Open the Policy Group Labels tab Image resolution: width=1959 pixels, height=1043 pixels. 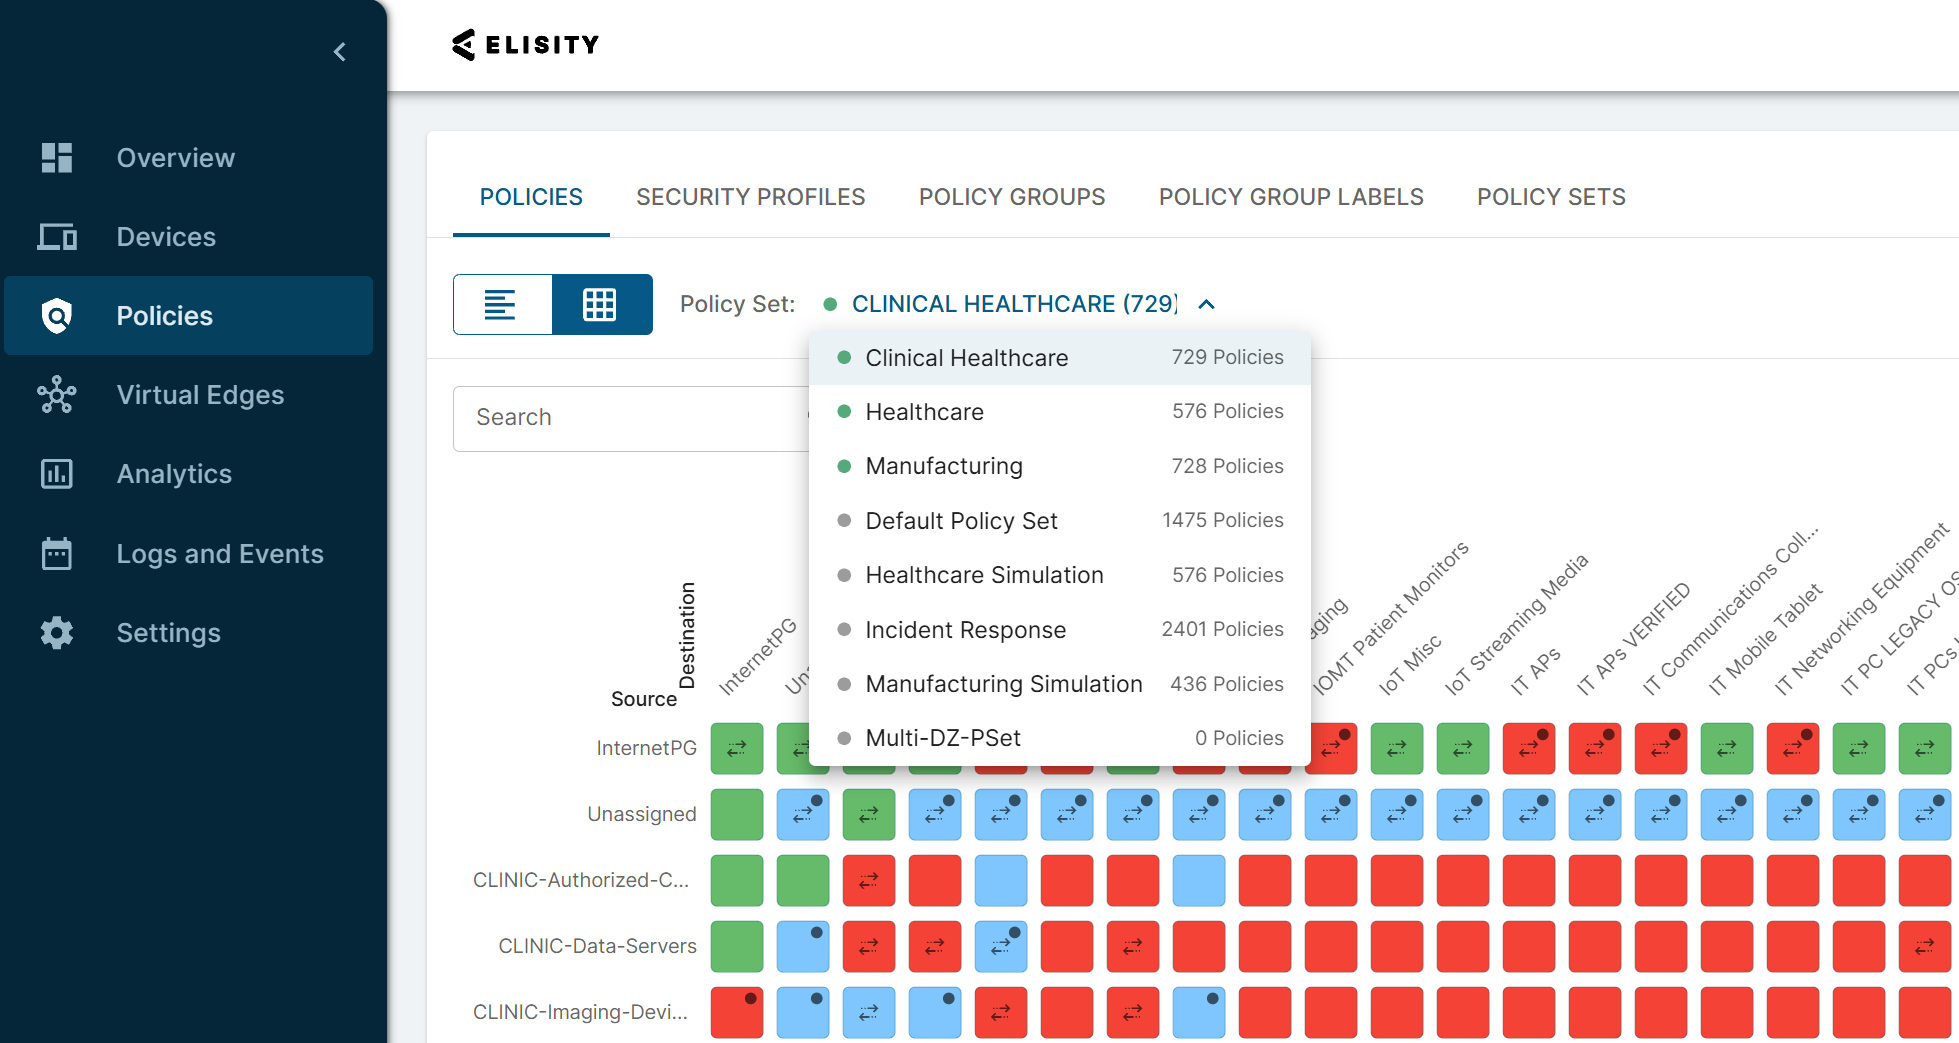1290,197
